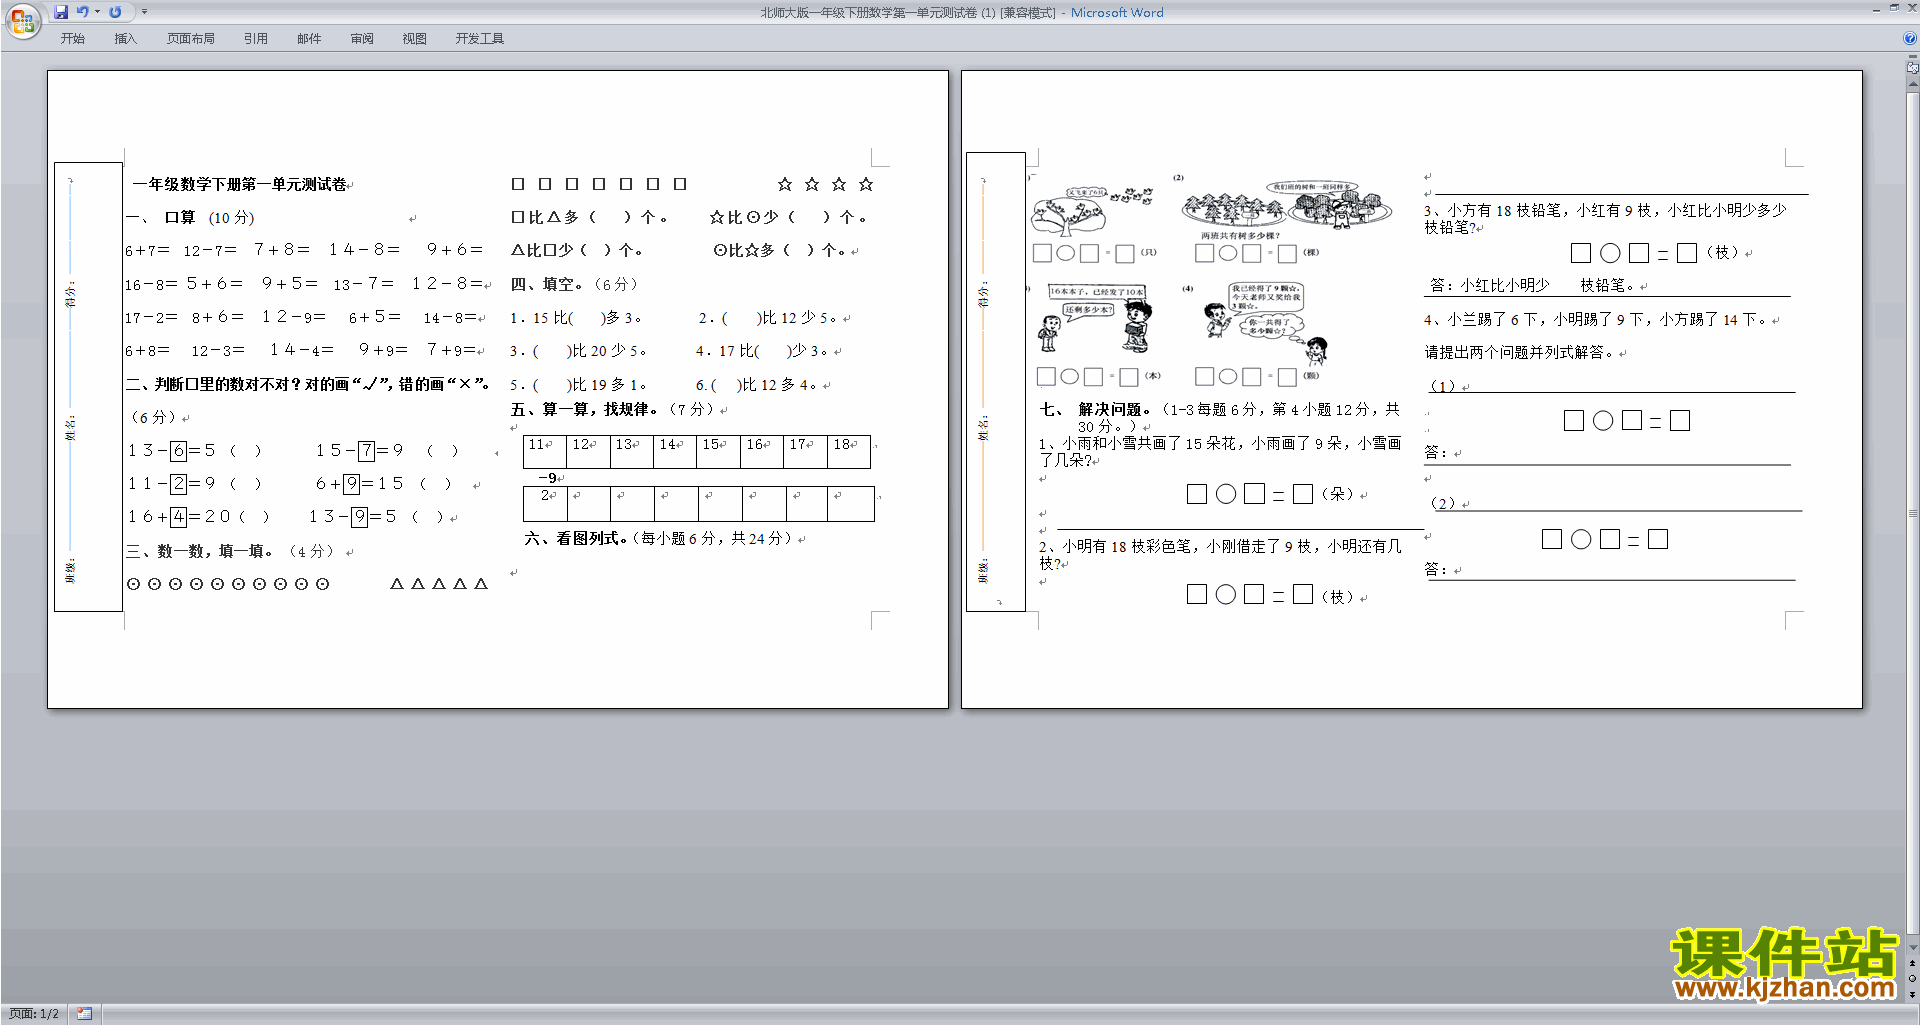The image size is (1920, 1025).
Task: Click the boxed 6 in 13-6=5
Action: point(178,450)
